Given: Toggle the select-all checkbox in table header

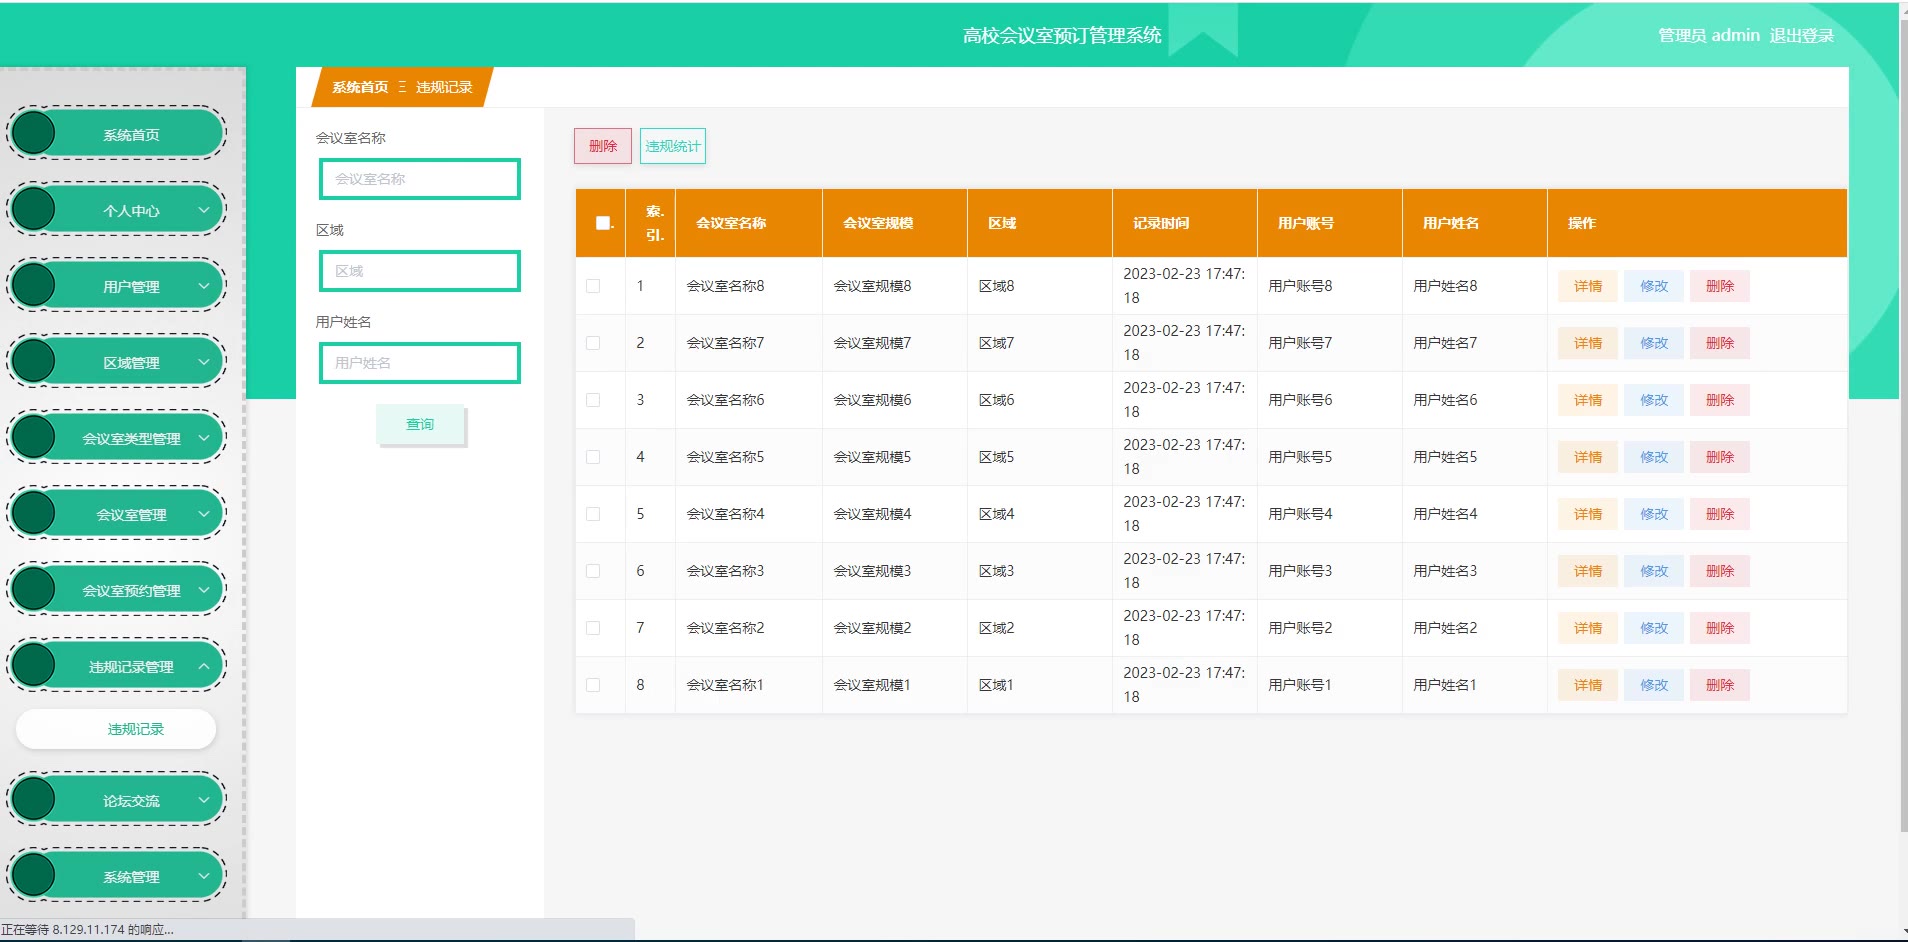Looking at the screenshot, I should coord(603,223).
